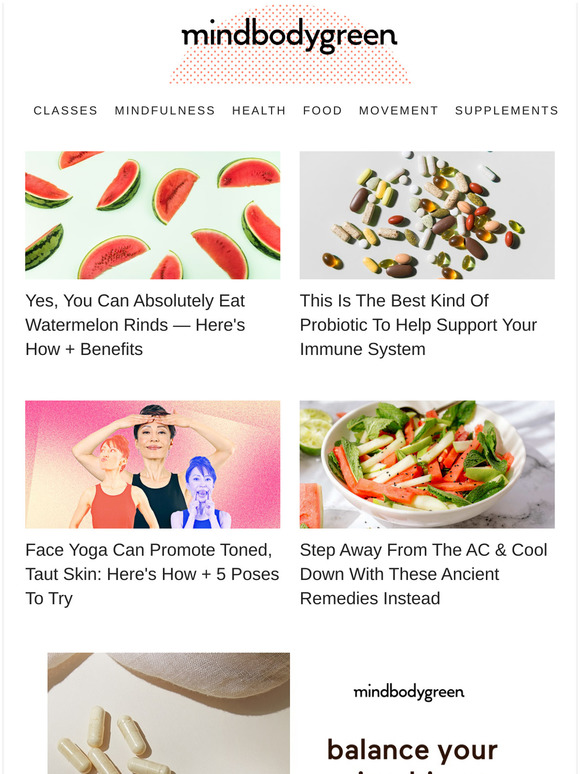Open the Food navigation link
This screenshot has width=580, height=774.
[x=322, y=111]
